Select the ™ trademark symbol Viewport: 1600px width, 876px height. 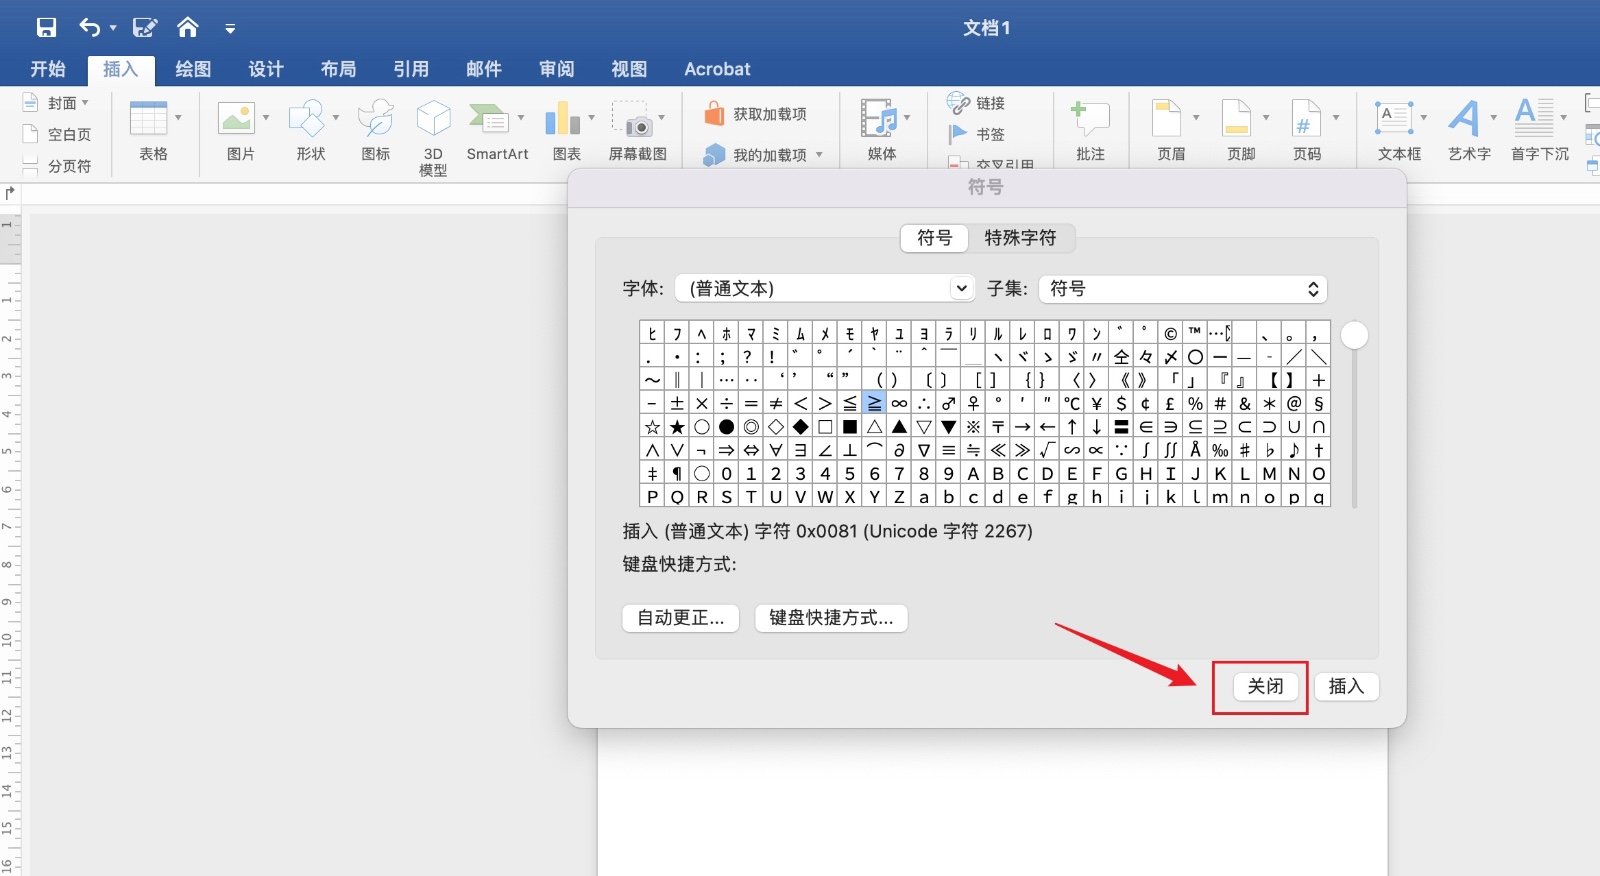click(x=1195, y=333)
